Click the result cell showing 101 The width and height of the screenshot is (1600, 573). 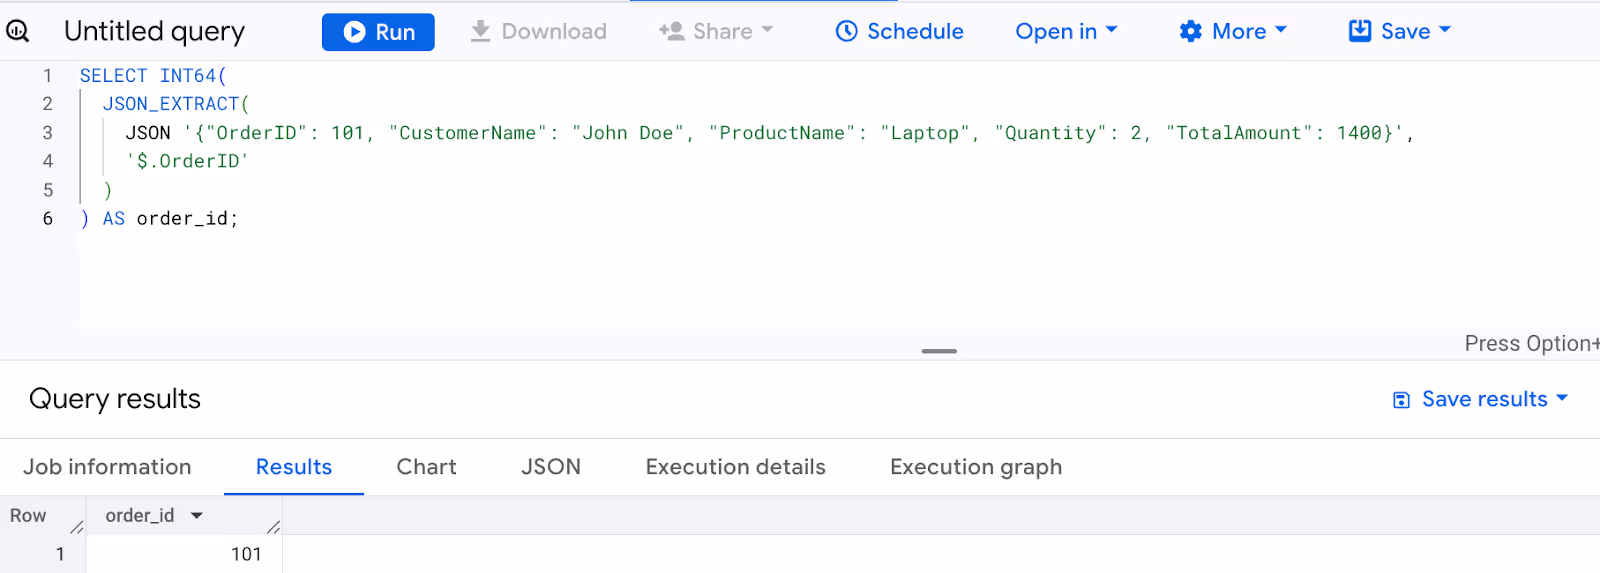(184, 554)
